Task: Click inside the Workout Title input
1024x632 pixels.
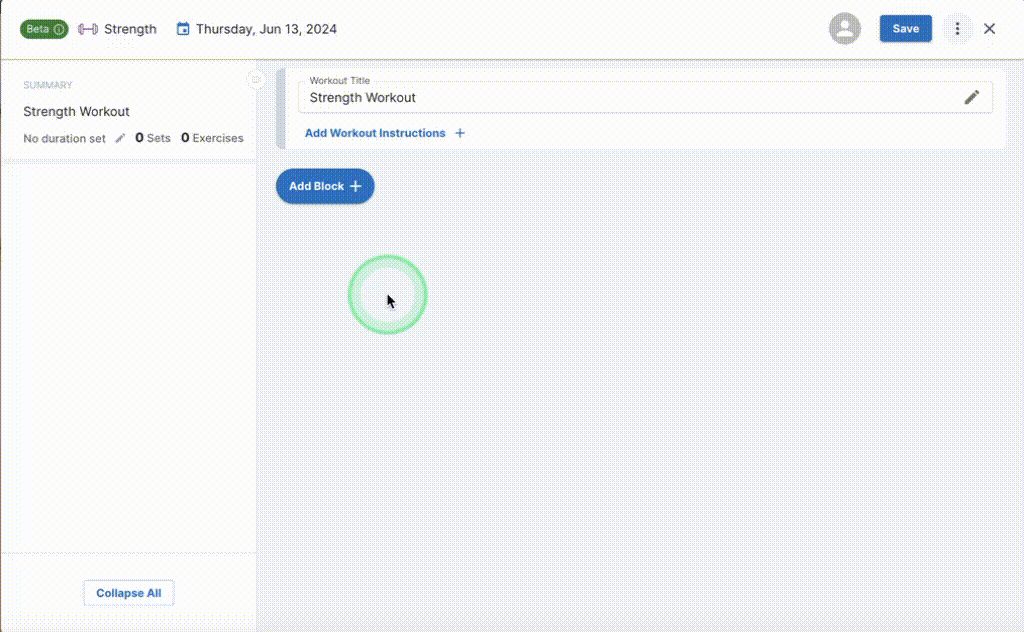Action: [x=500, y=98]
